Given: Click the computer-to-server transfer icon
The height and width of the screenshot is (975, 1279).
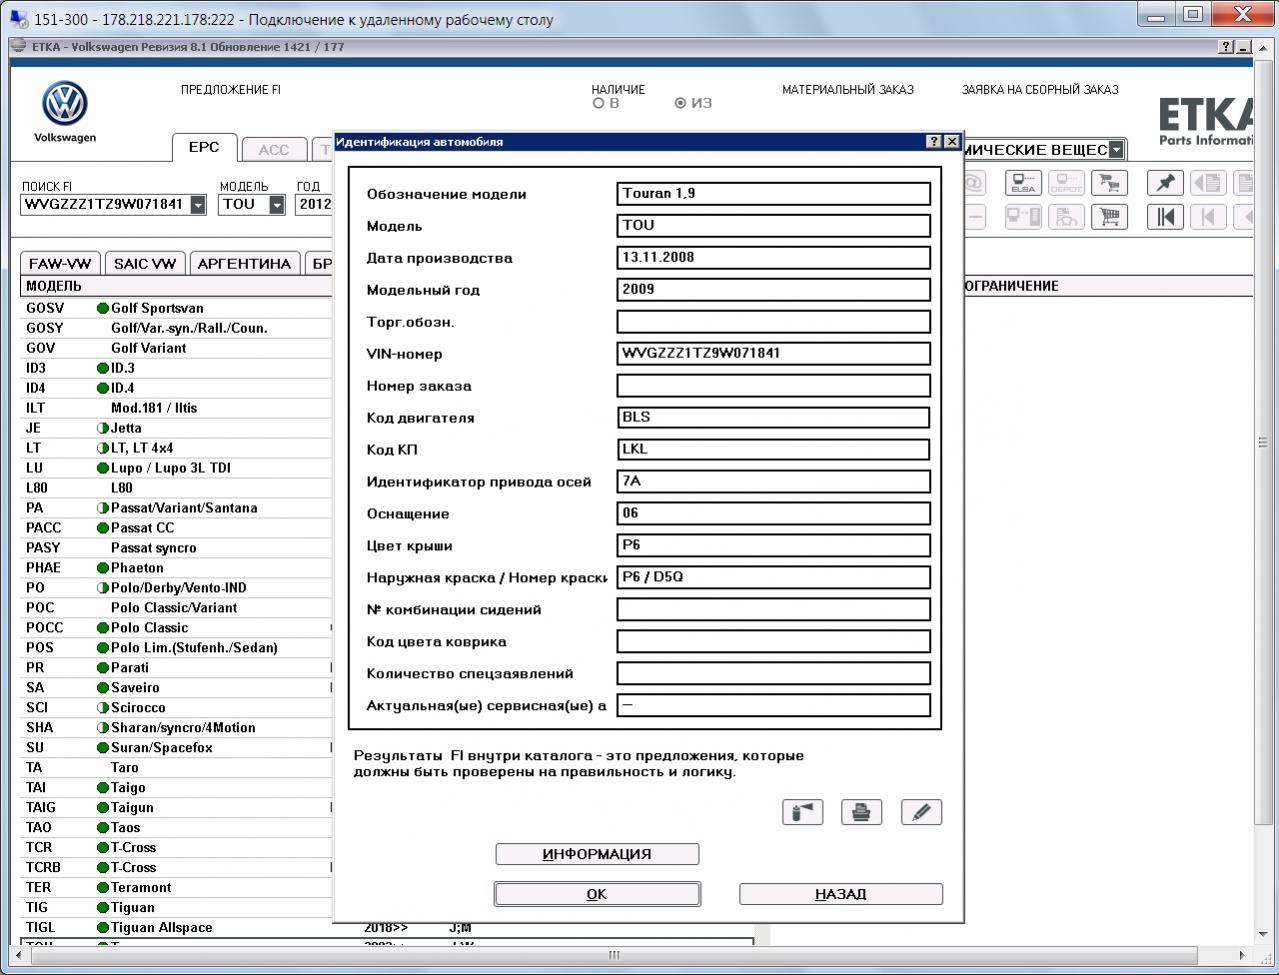Looking at the screenshot, I should tap(1023, 216).
